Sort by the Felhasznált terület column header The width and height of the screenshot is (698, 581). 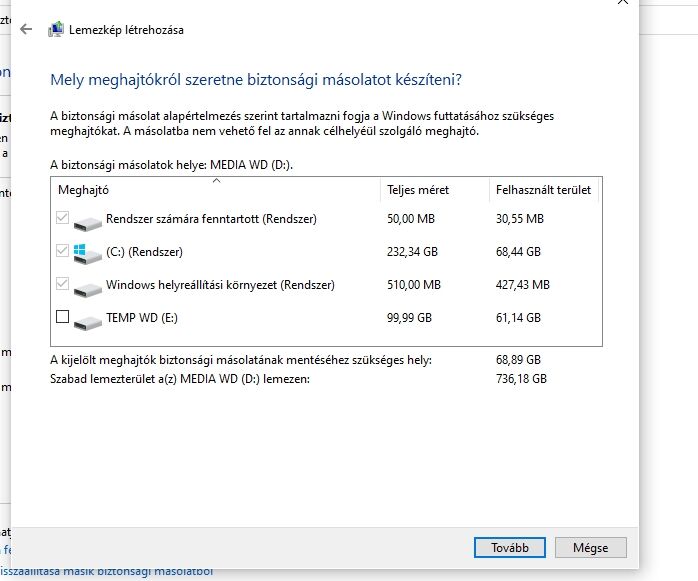point(544,190)
